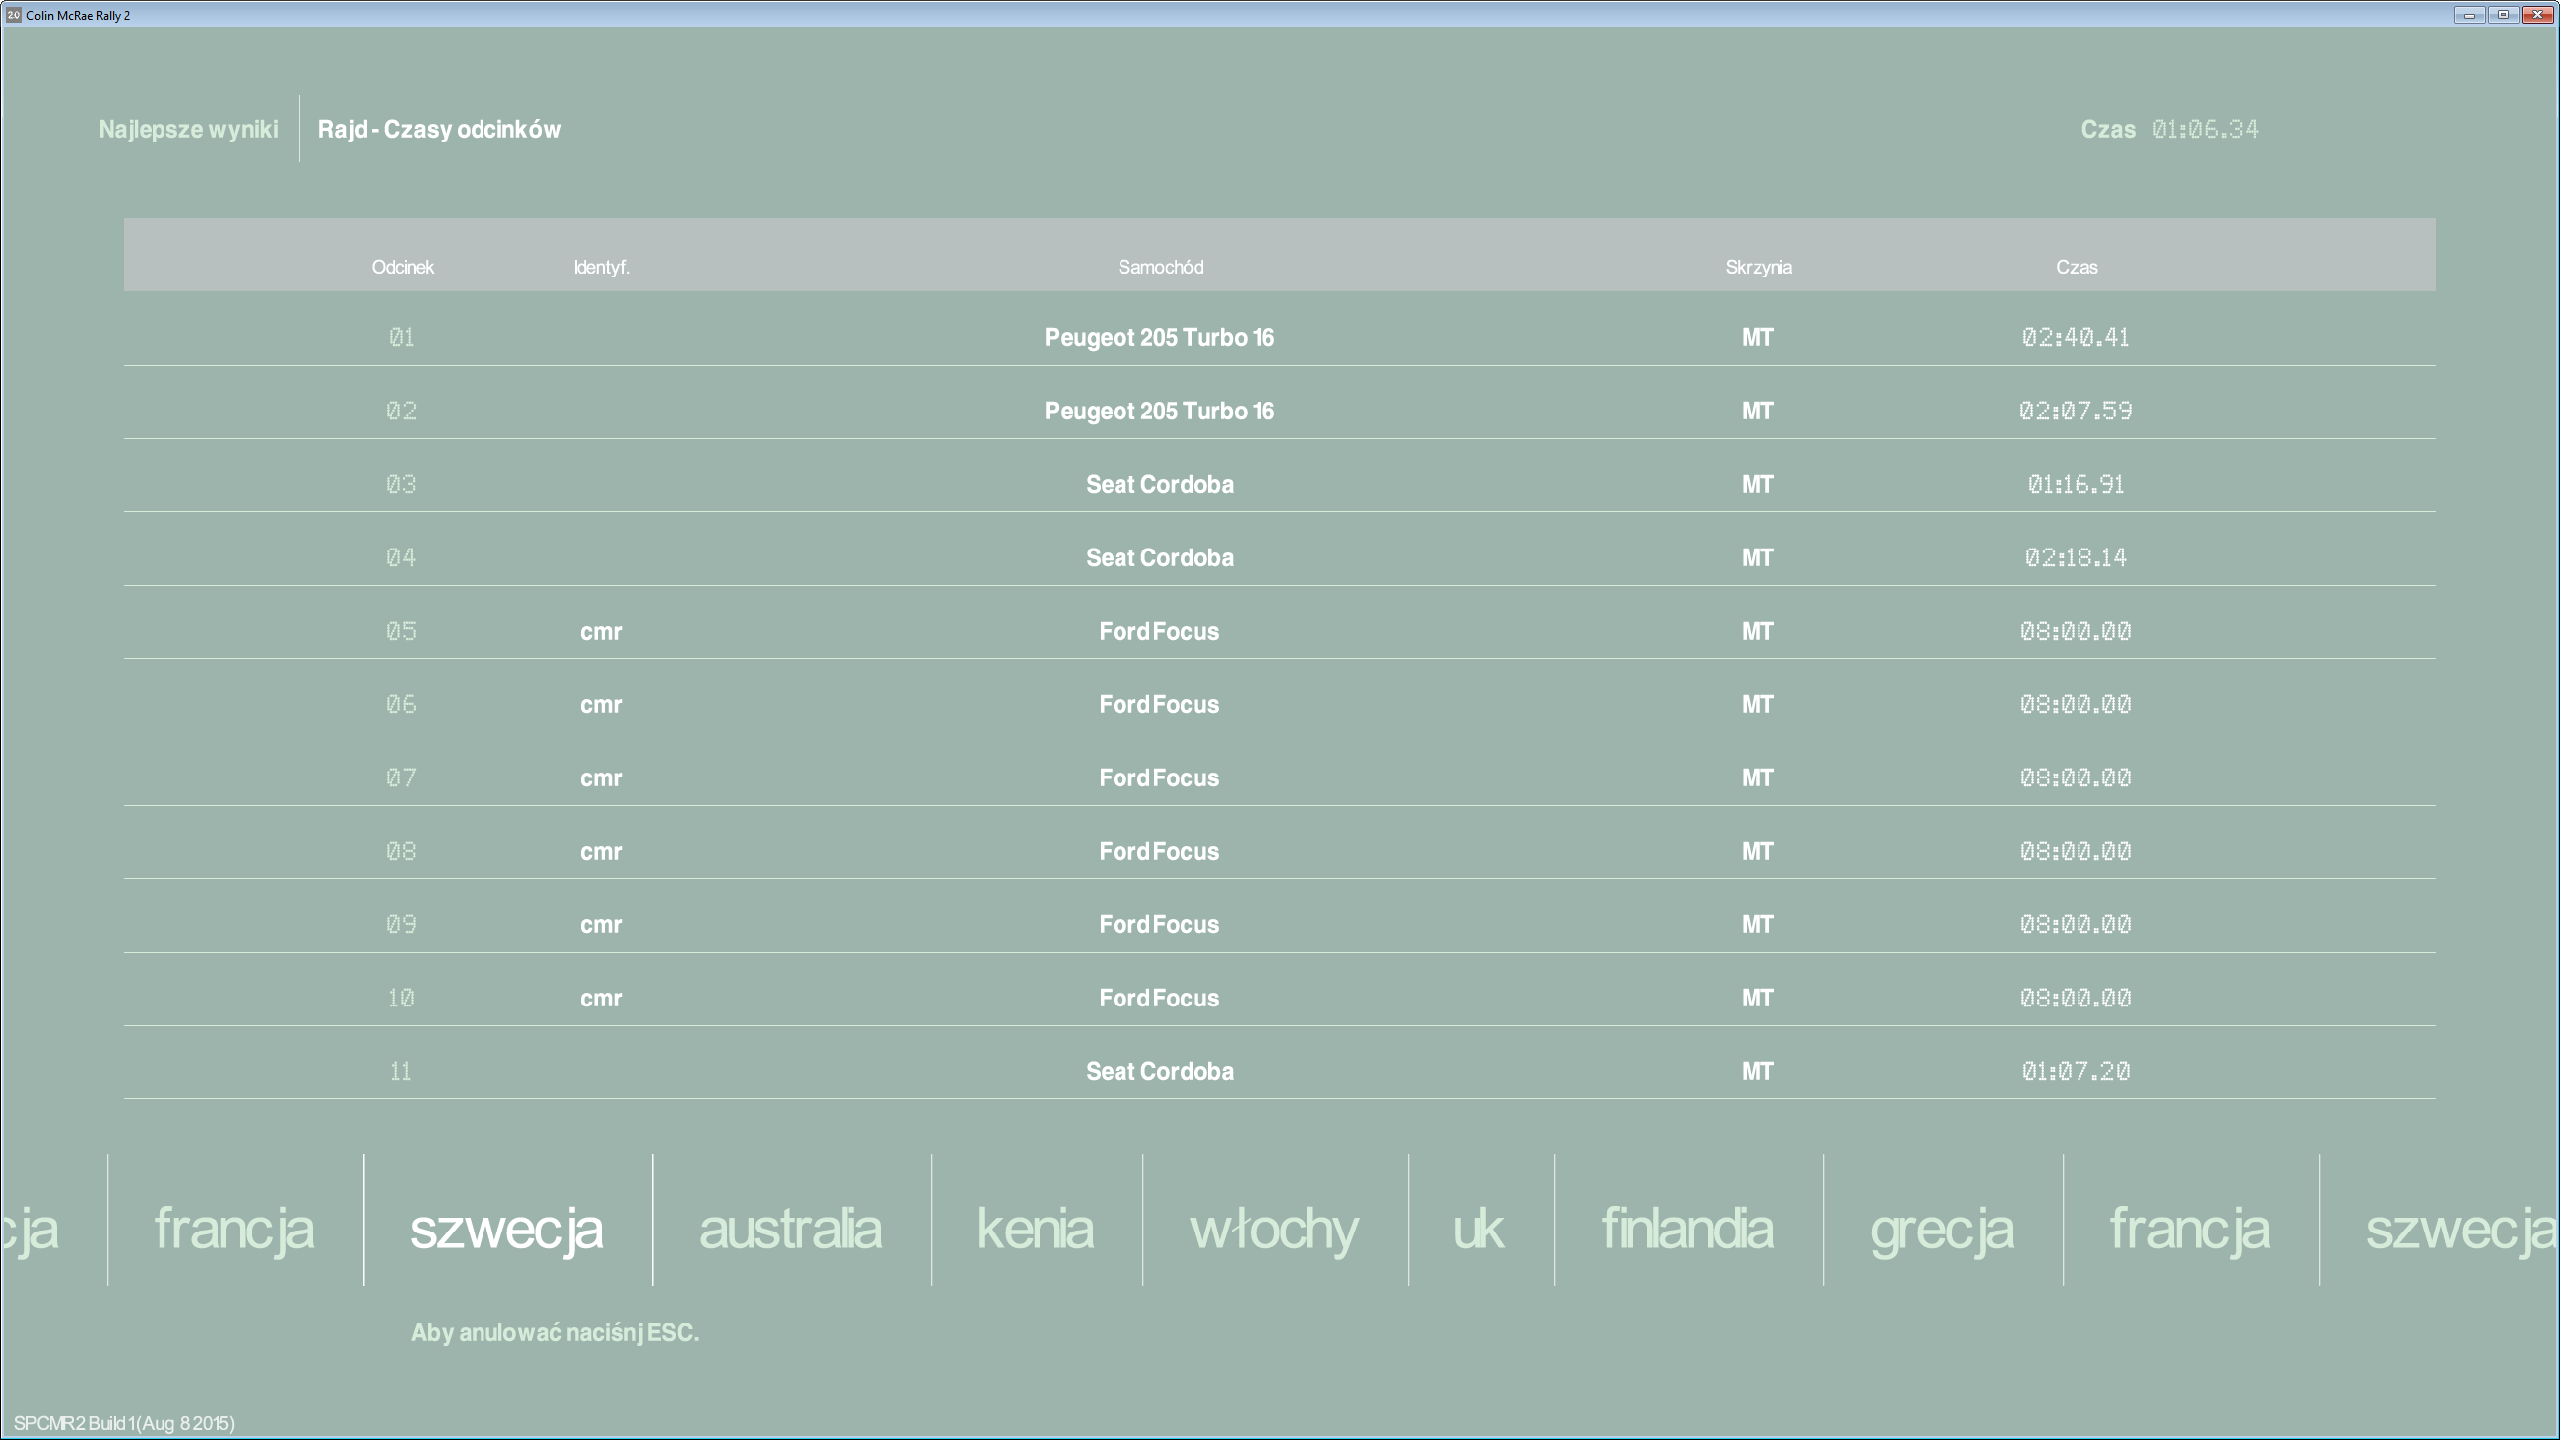Image resolution: width=2560 pixels, height=1440 pixels.
Task: Select the uk country tab
Action: [1478, 1228]
